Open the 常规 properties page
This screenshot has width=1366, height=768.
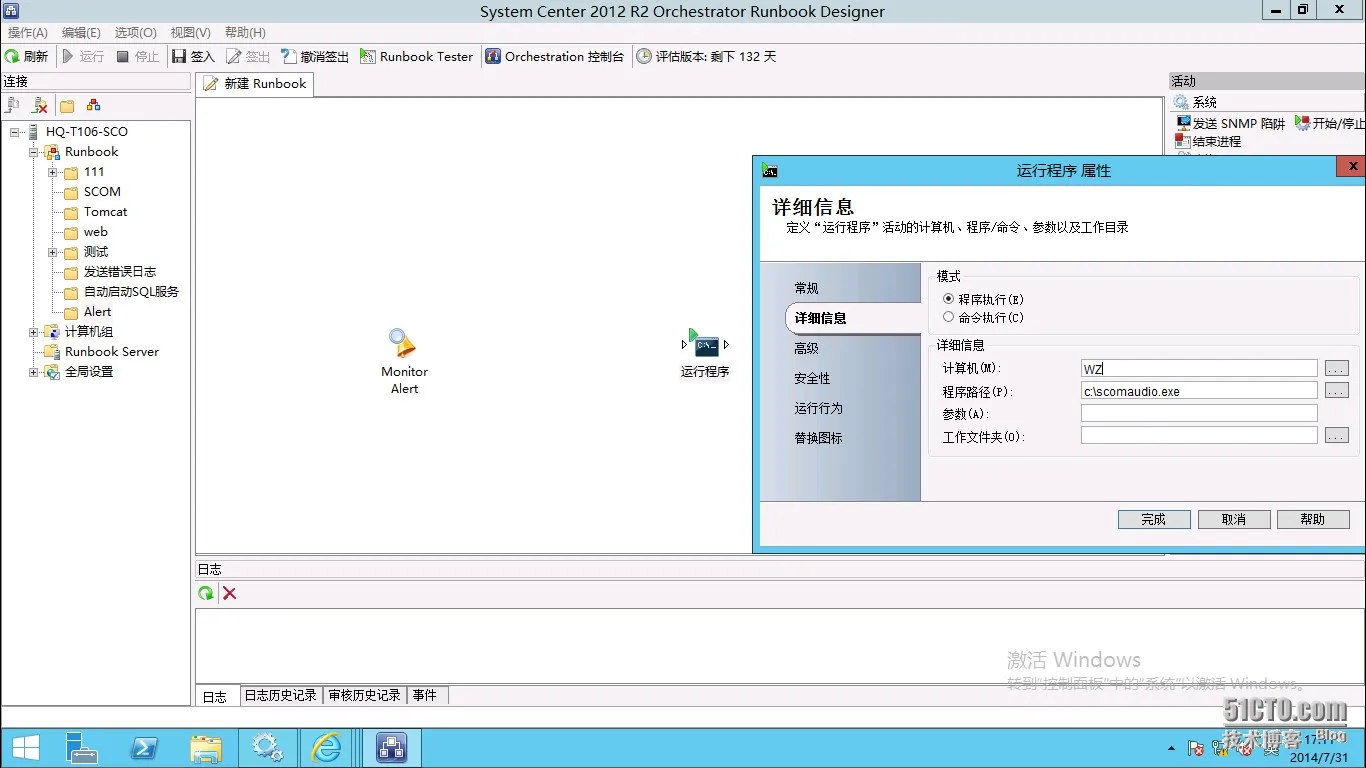point(806,288)
